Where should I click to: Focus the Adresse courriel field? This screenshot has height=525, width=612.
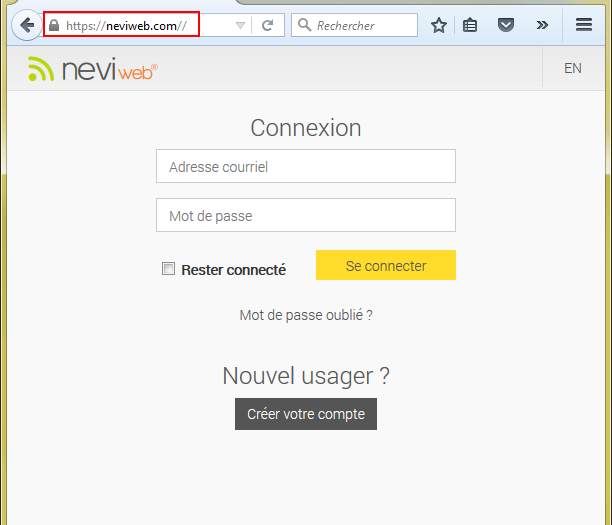(306, 167)
